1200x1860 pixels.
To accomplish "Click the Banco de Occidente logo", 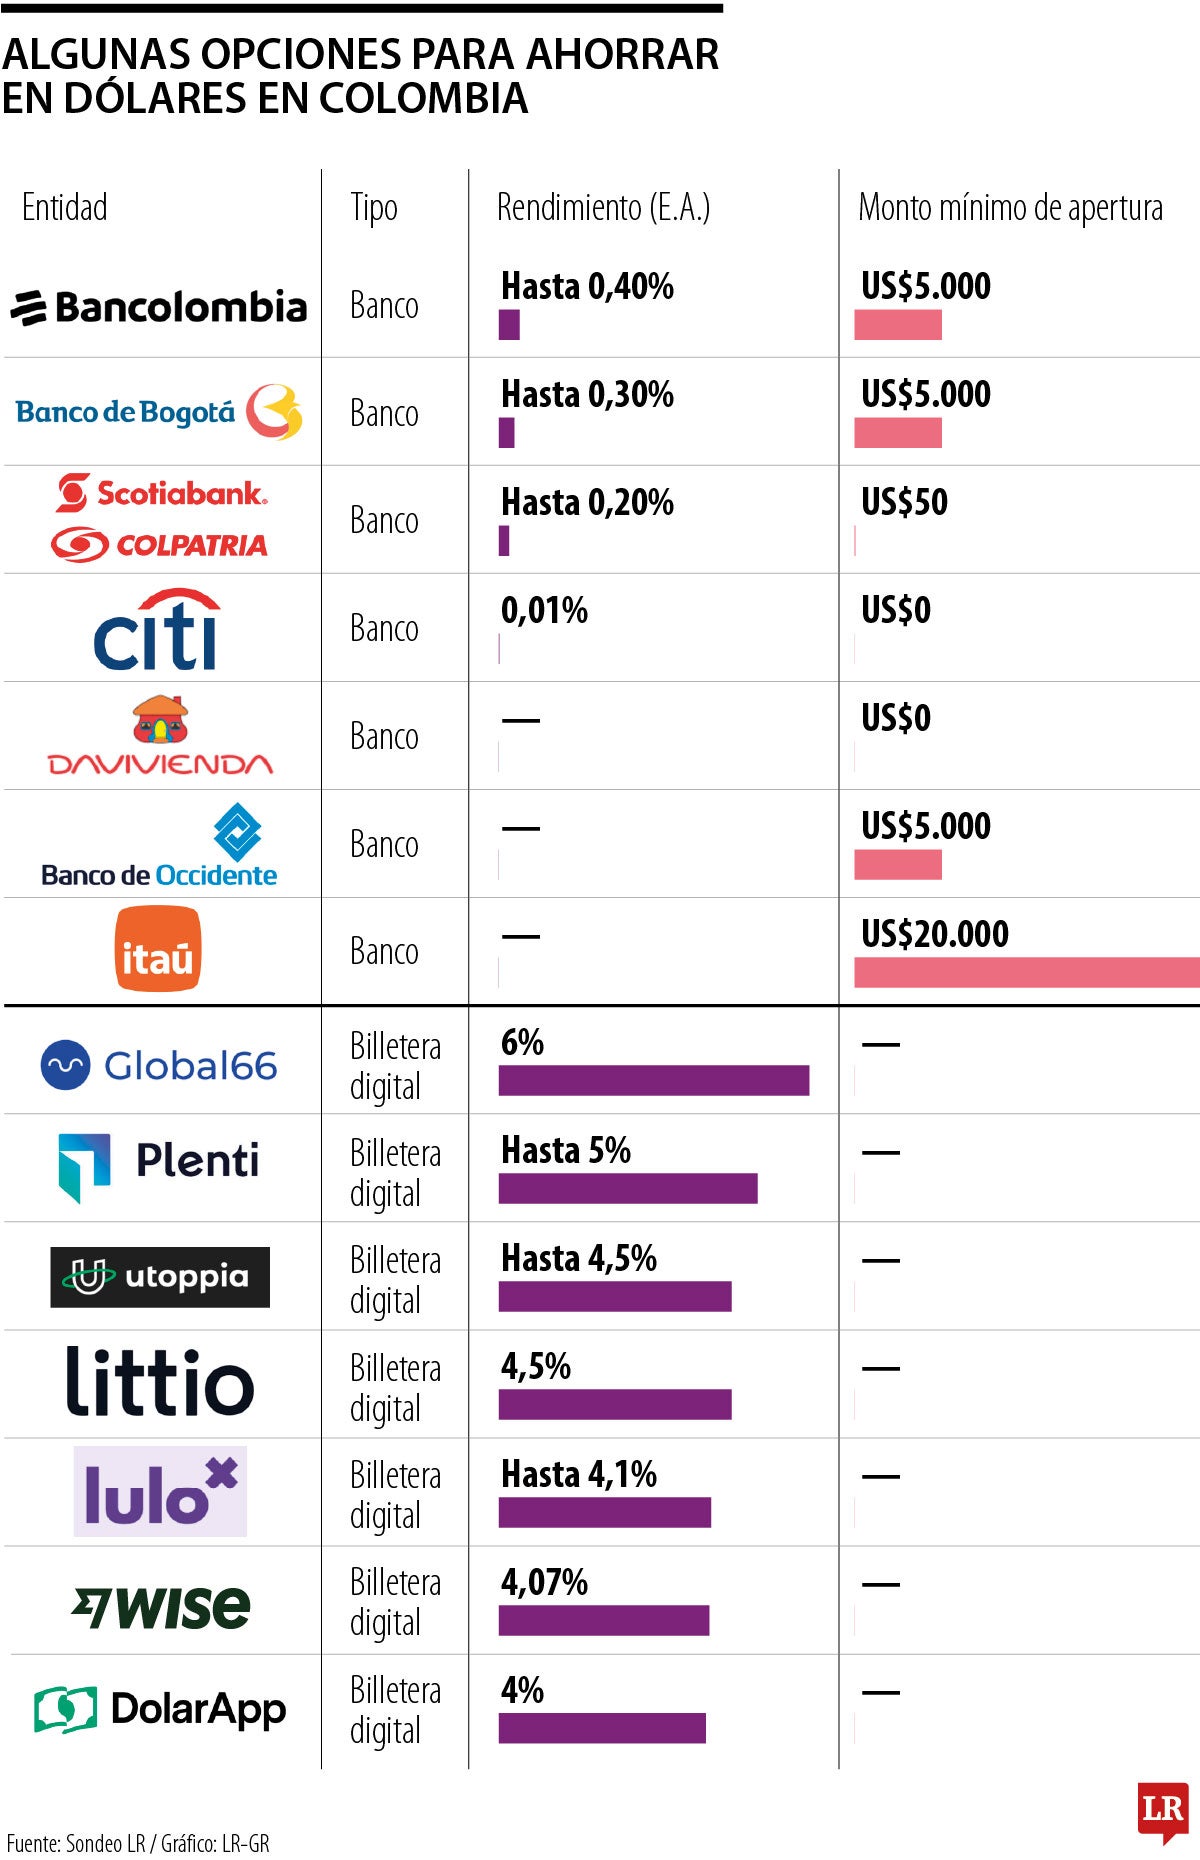I will (x=160, y=846).
